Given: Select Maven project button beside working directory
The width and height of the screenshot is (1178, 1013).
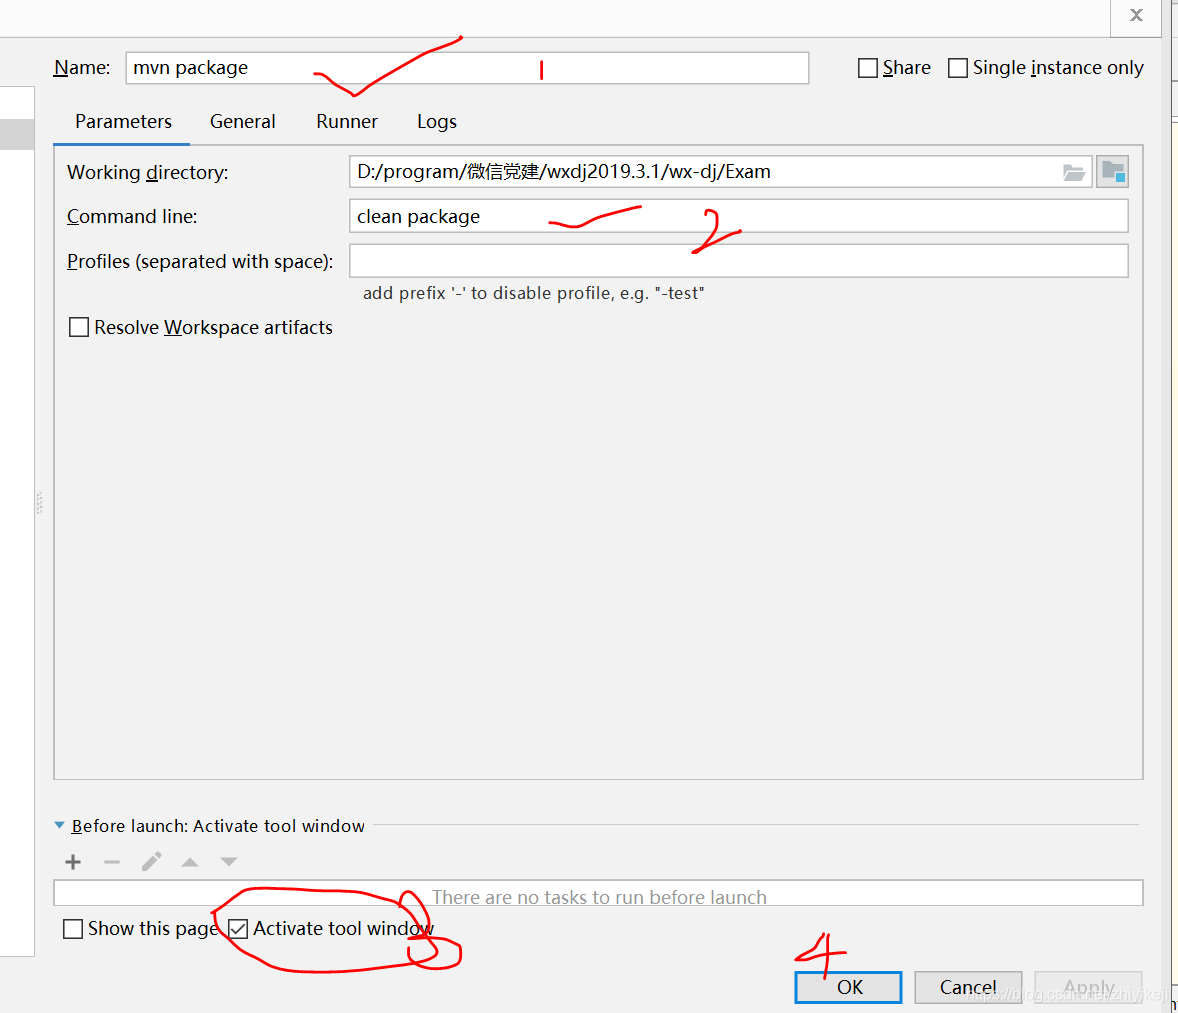Looking at the screenshot, I should tap(1113, 172).
